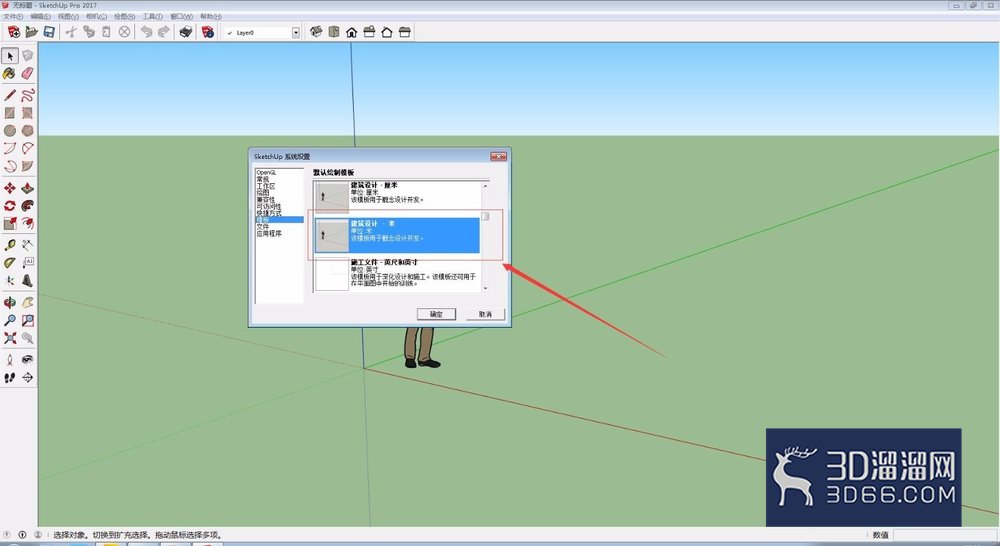Activate the Walk footprints tool
The height and width of the screenshot is (546, 1000).
click(x=10, y=378)
